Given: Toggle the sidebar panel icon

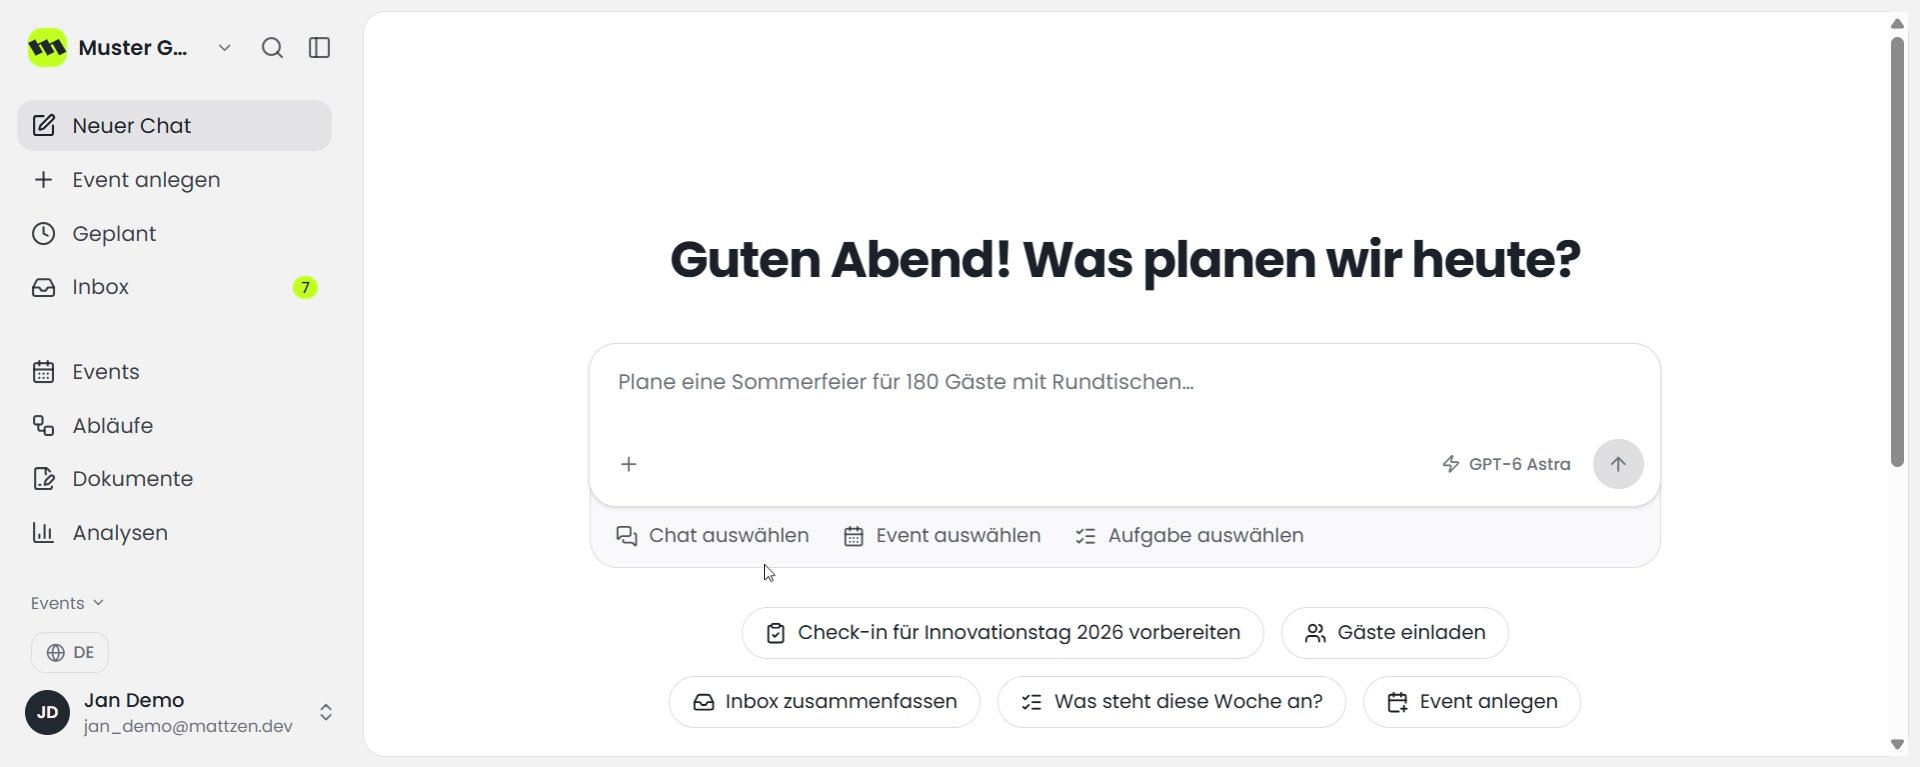Looking at the screenshot, I should (x=320, y=48).
